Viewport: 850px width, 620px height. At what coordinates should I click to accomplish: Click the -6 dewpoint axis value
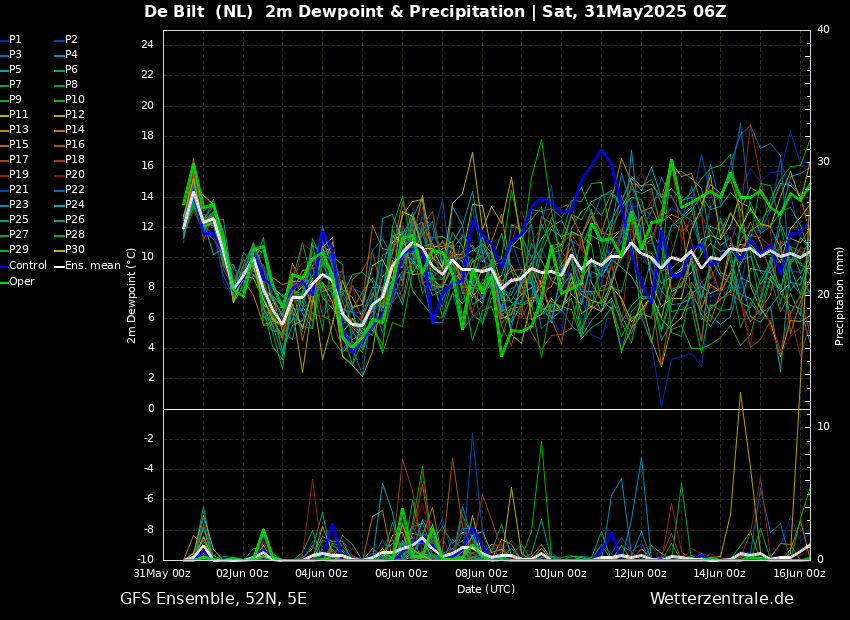(149, 499)
